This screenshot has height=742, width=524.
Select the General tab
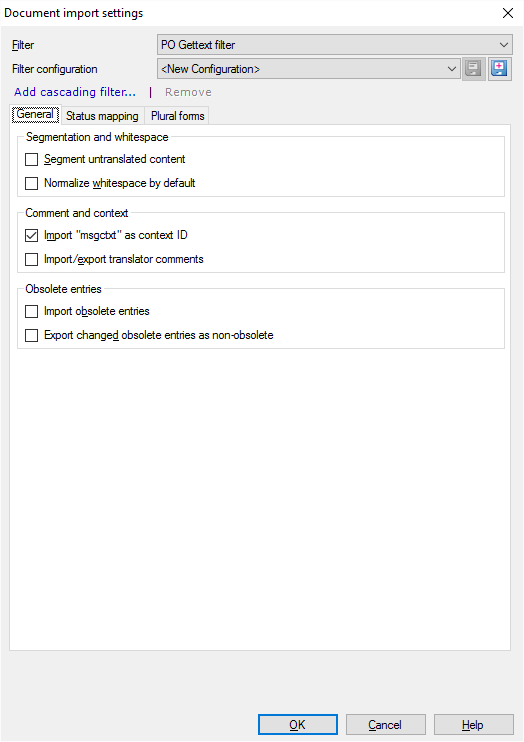pos(36,115)
